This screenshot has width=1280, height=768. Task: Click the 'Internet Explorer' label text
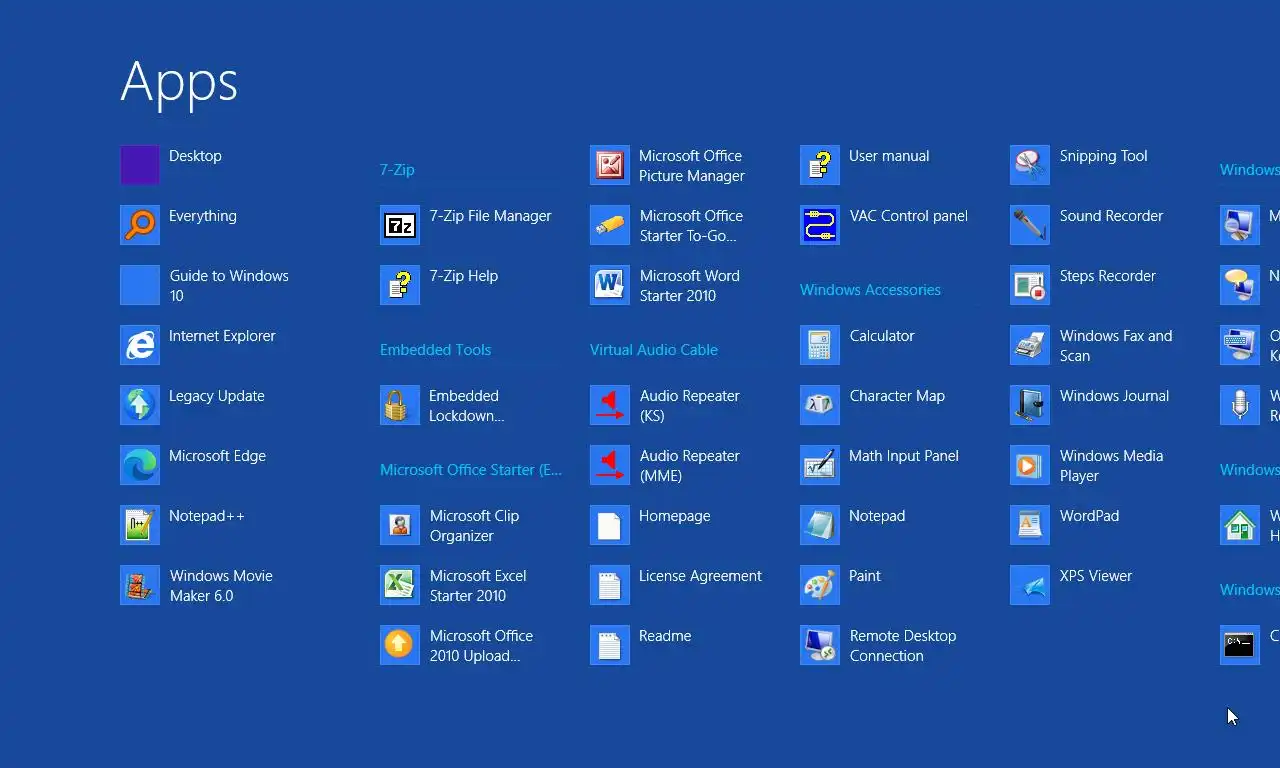222,336
